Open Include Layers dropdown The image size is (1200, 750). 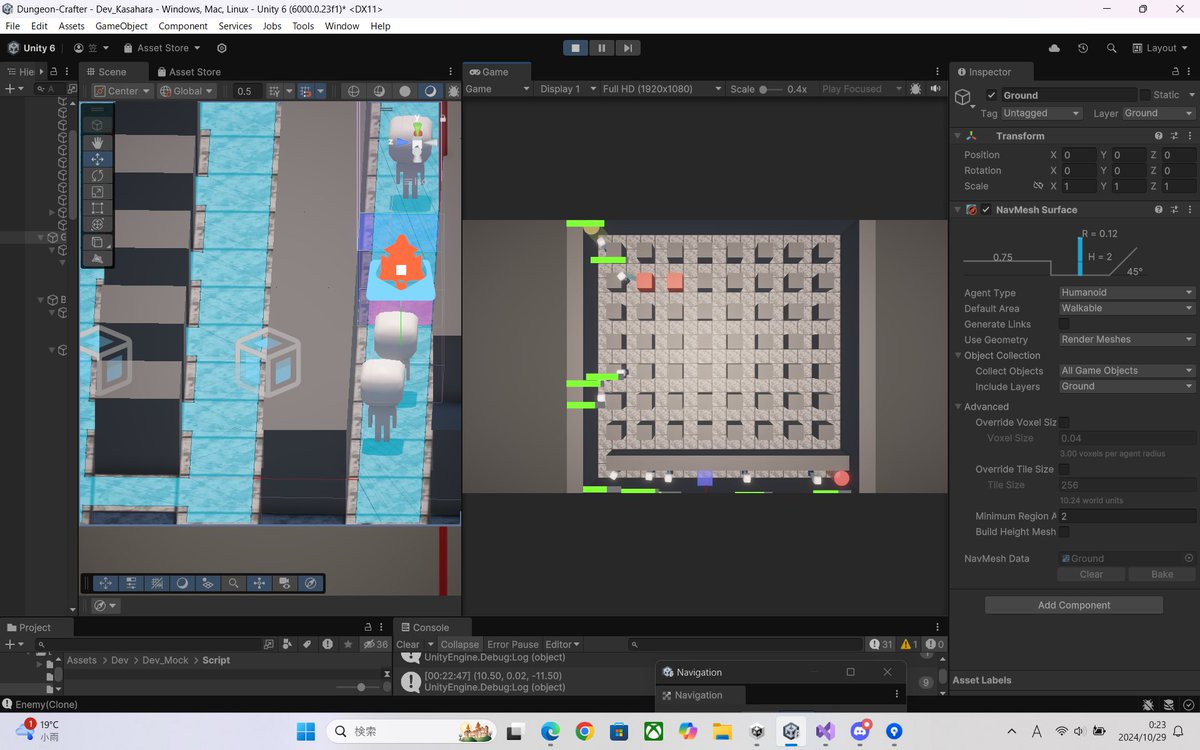pos(1127,386)
